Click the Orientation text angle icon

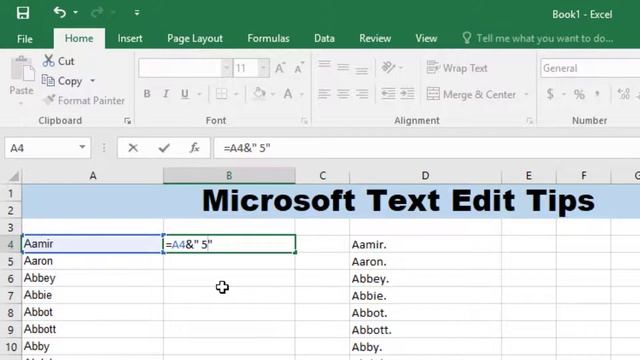coord(388,67)
